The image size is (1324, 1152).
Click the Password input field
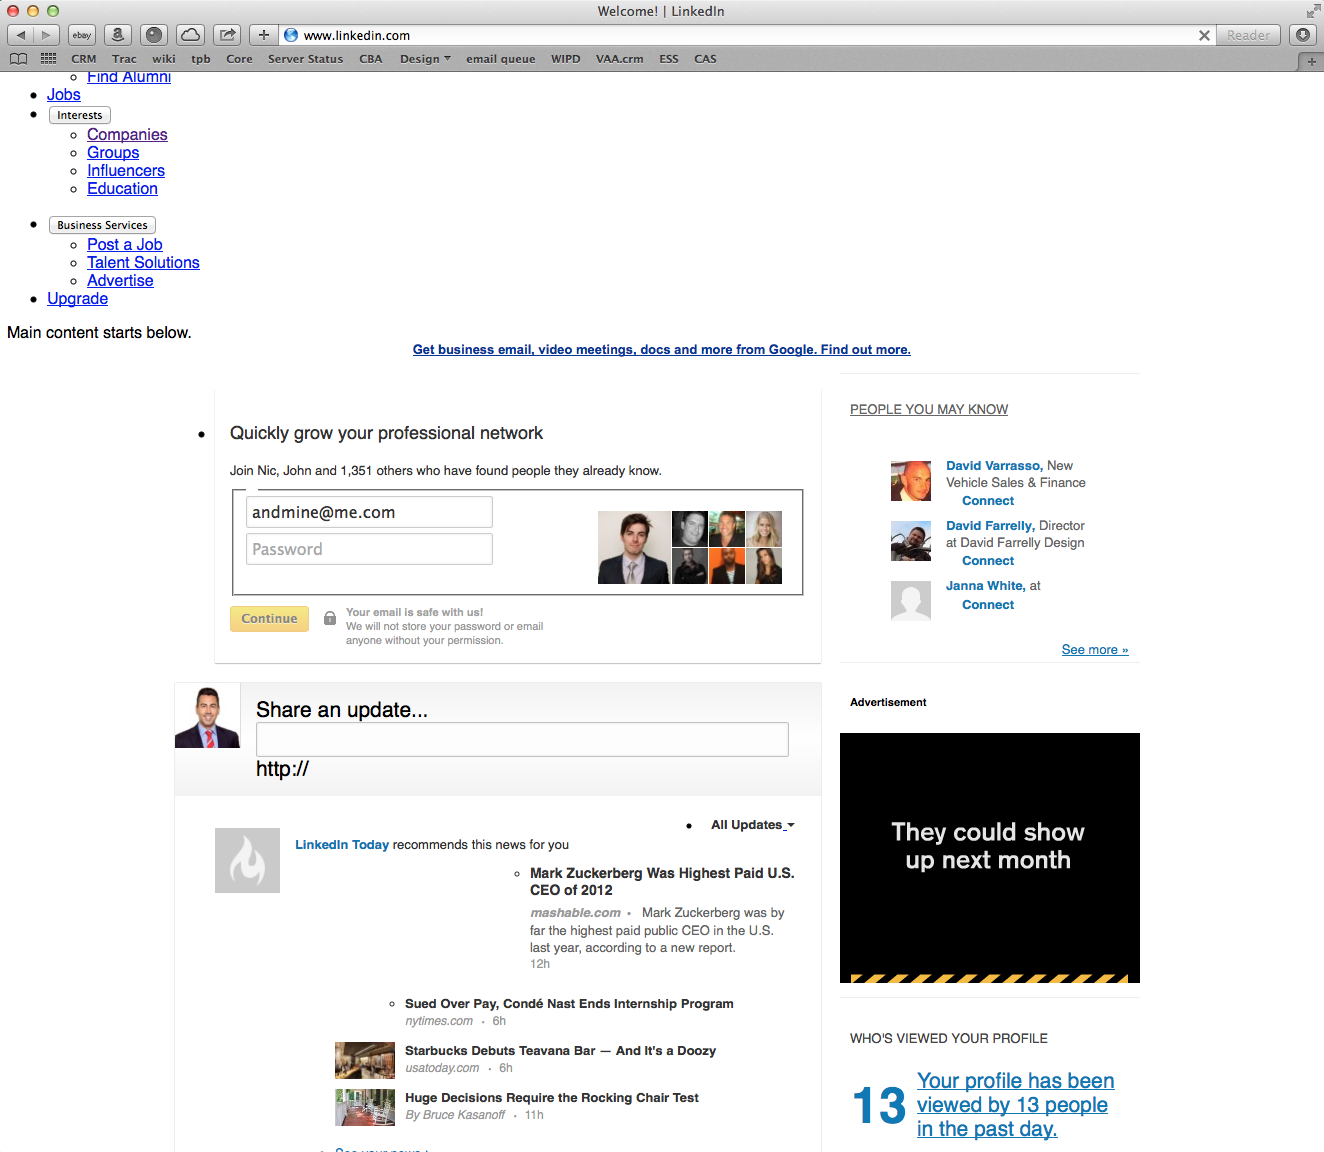coord(369,548)
